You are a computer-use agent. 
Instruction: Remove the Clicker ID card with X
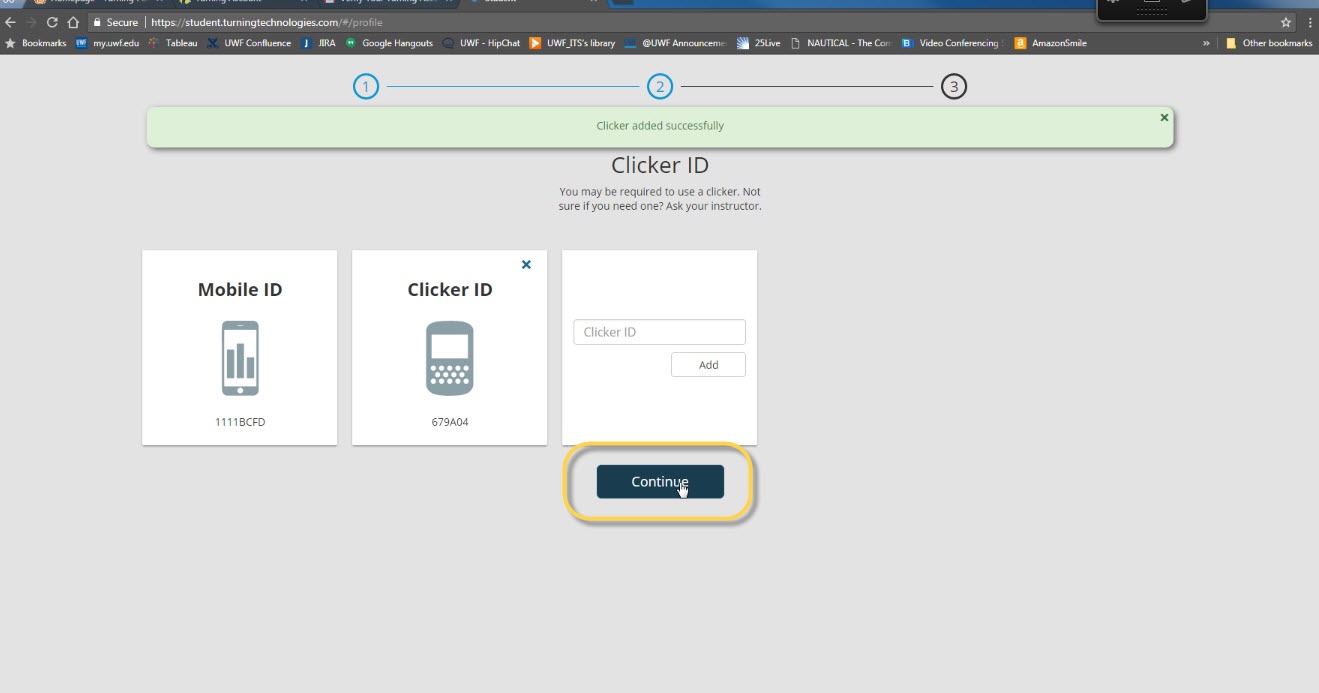tap(526, 265)
